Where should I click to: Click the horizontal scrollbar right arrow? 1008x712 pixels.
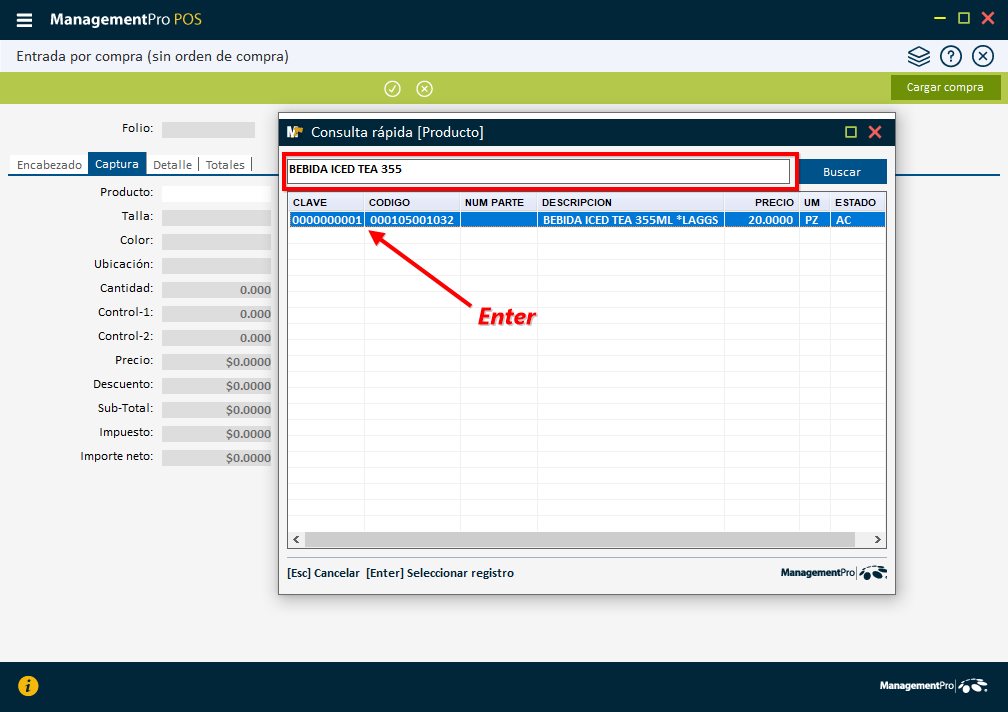point(878,540)
